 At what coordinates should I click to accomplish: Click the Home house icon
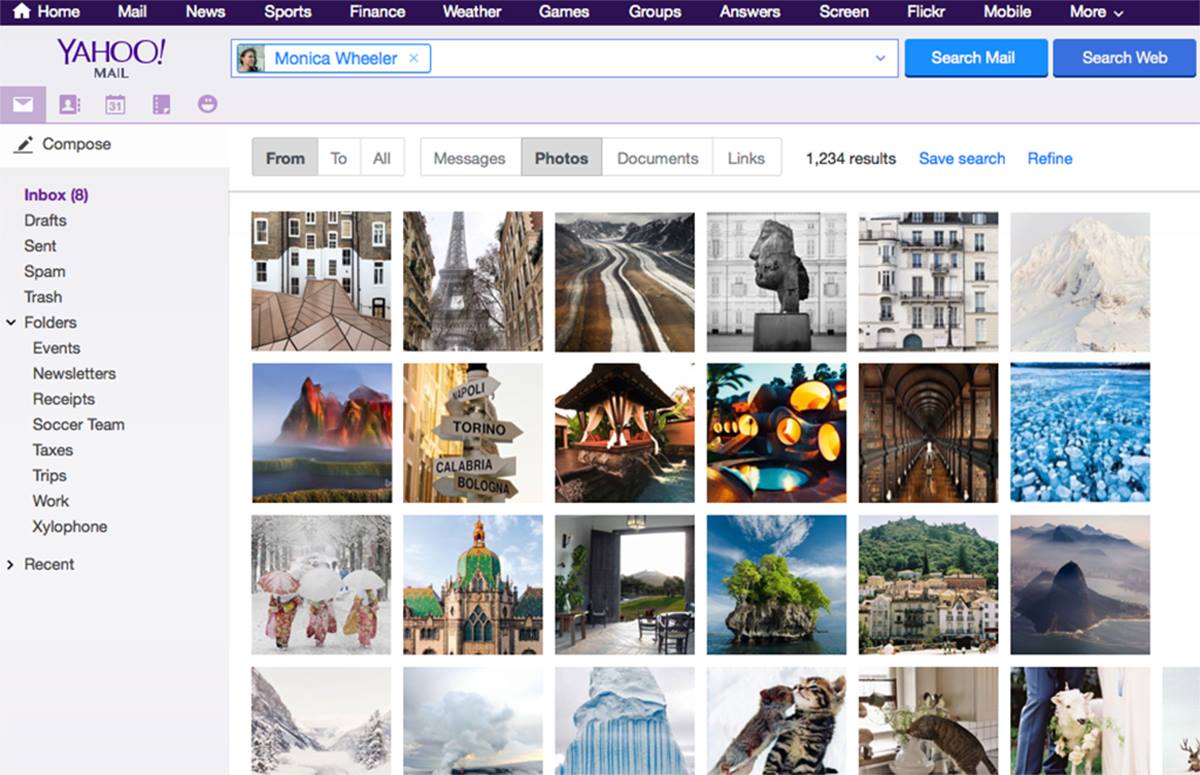coord(21,12)
